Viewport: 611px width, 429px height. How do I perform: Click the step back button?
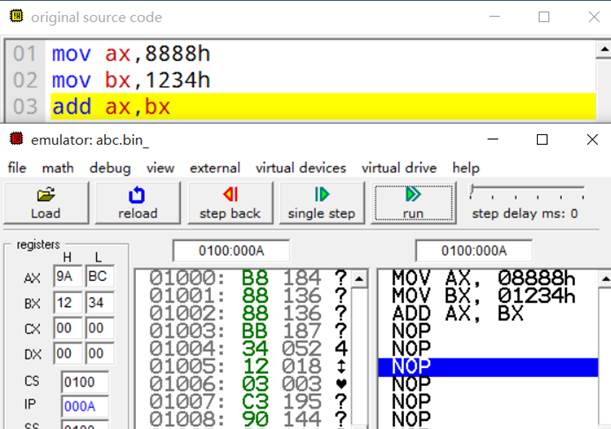(230, 202)
